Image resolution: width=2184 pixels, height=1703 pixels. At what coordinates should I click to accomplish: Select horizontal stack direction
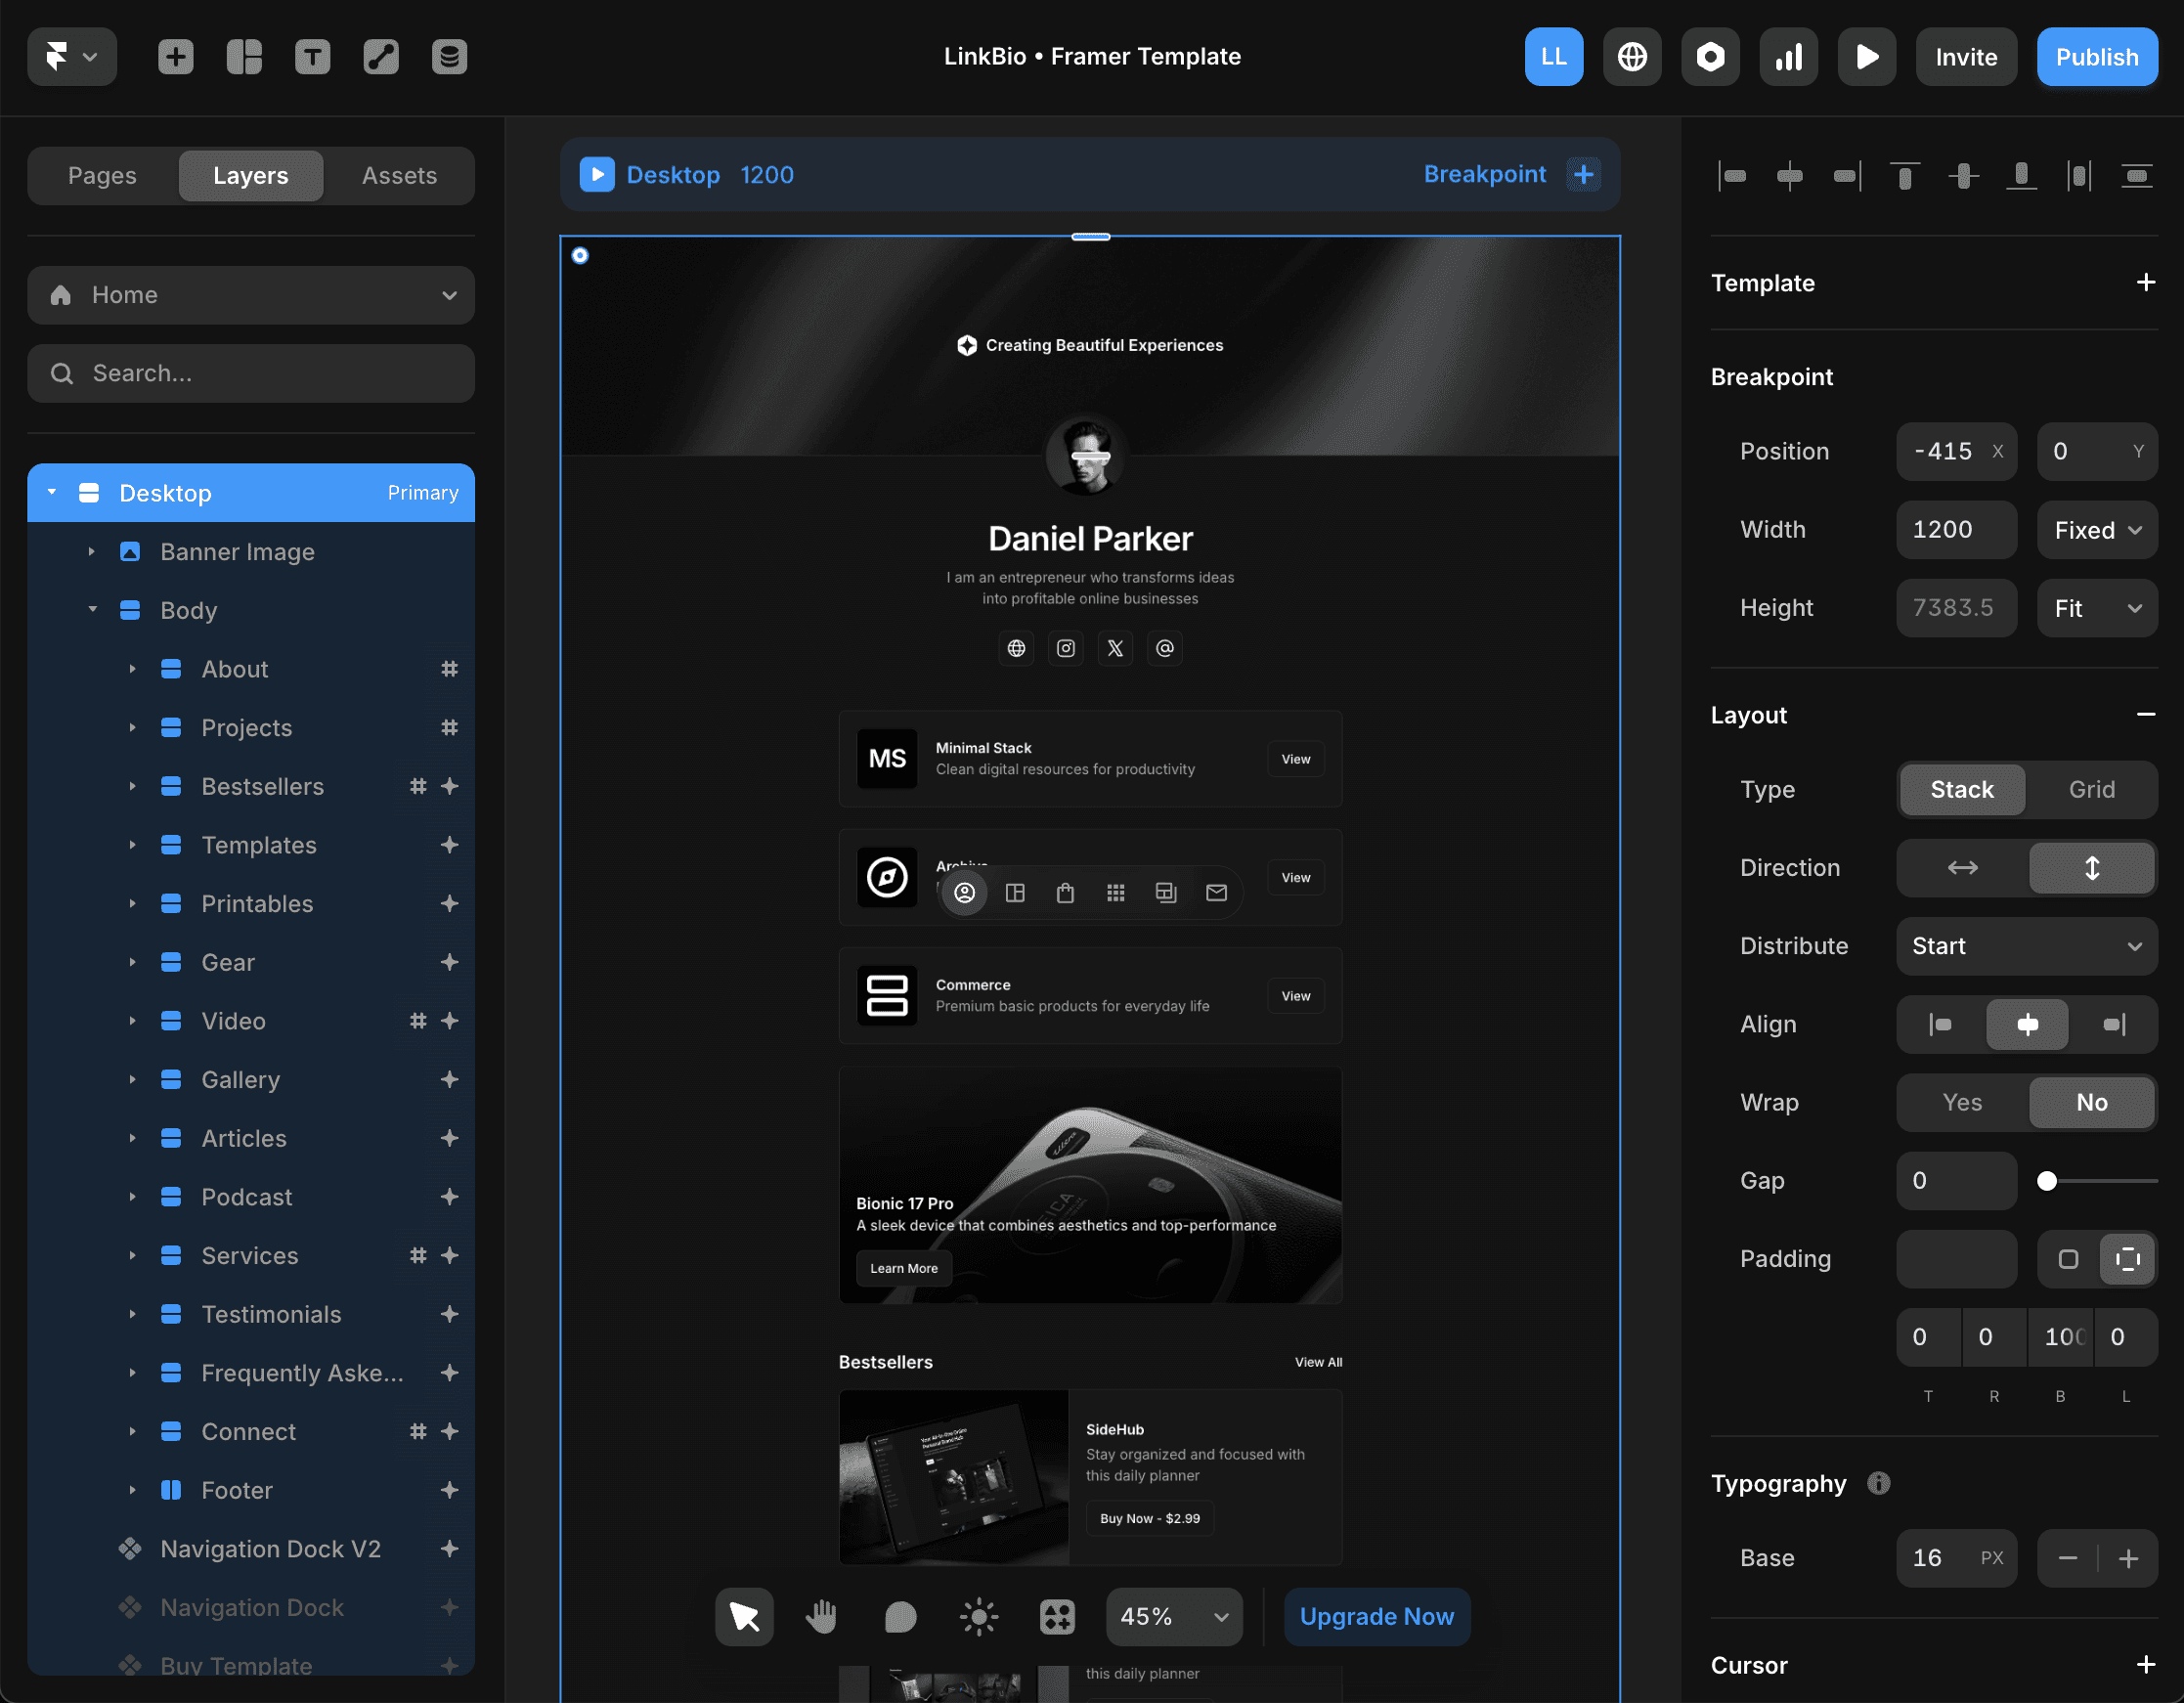click(x=1961, y=867)
